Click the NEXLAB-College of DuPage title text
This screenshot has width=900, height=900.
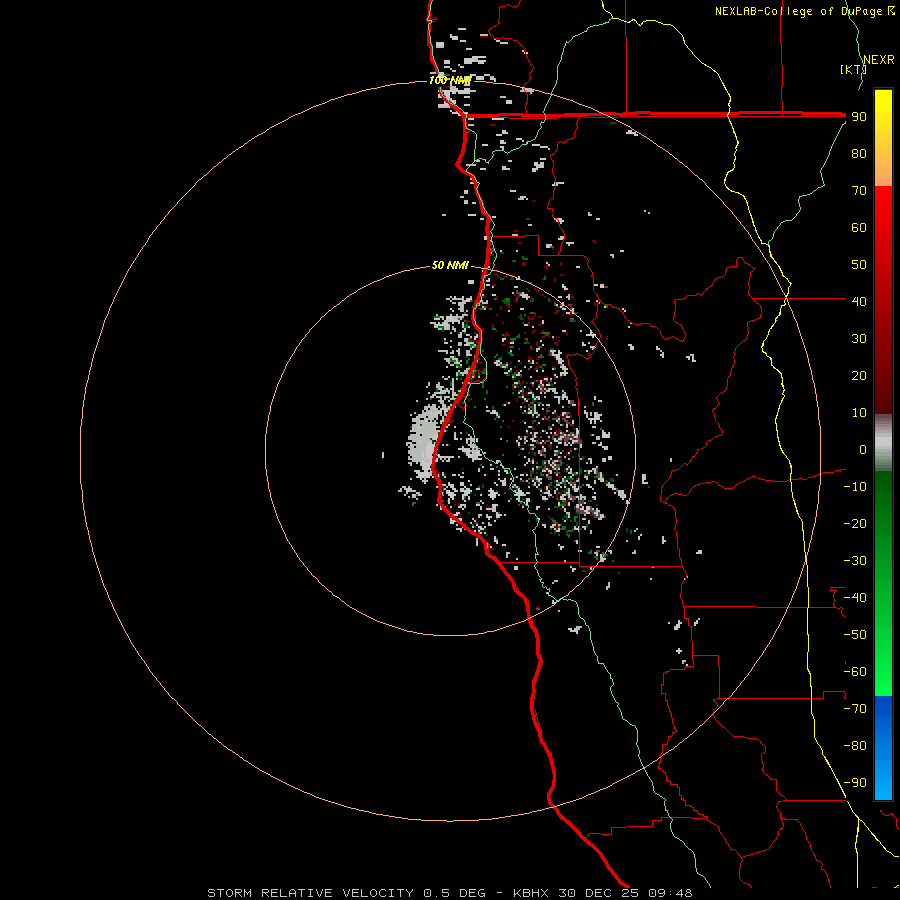coord(805,11)
